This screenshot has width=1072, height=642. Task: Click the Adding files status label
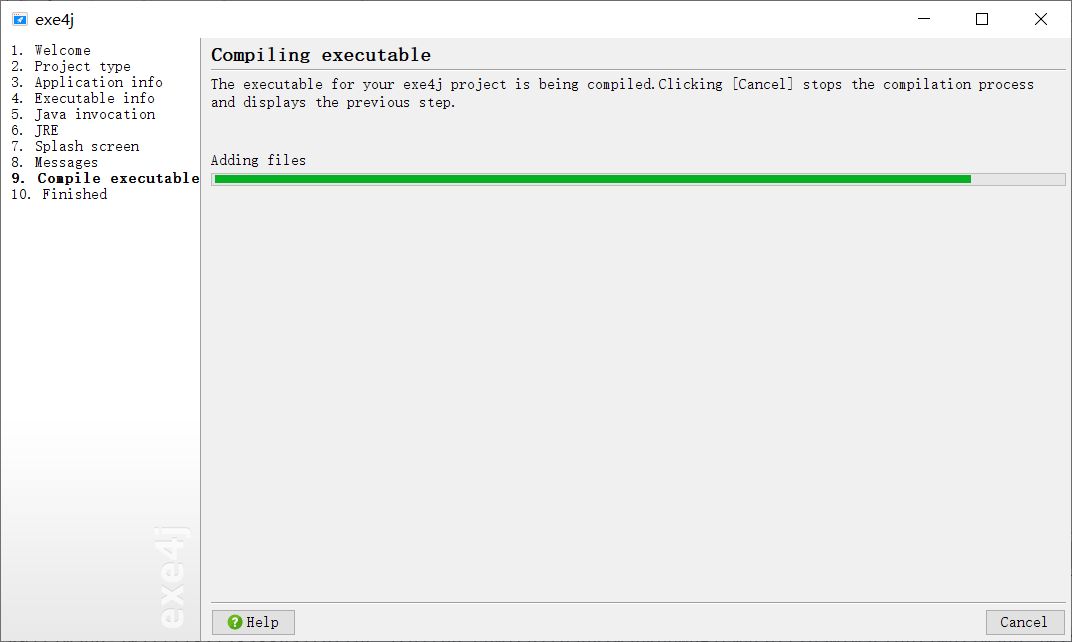(258, 160)
